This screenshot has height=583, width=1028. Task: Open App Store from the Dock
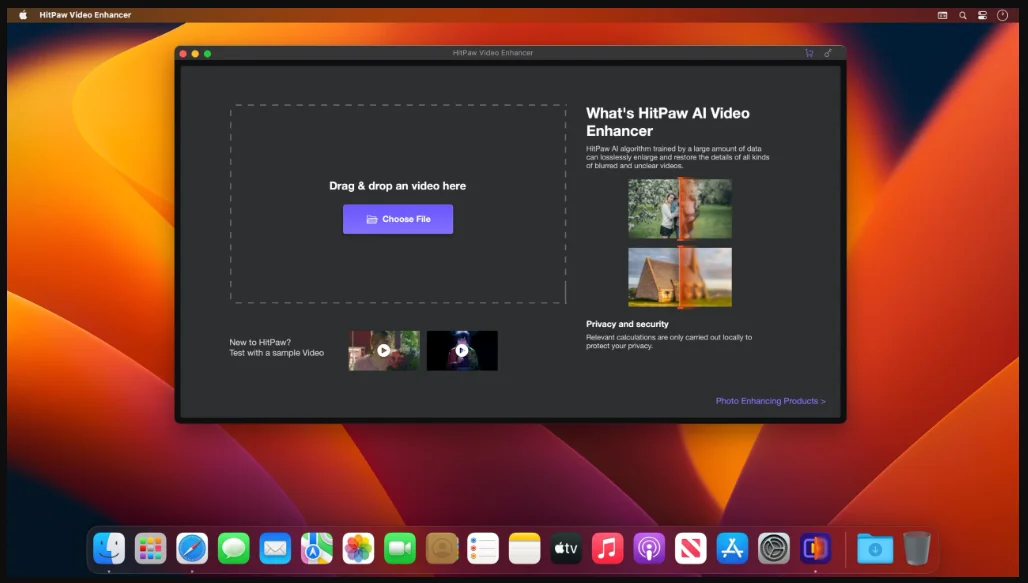tap(732, 548)
